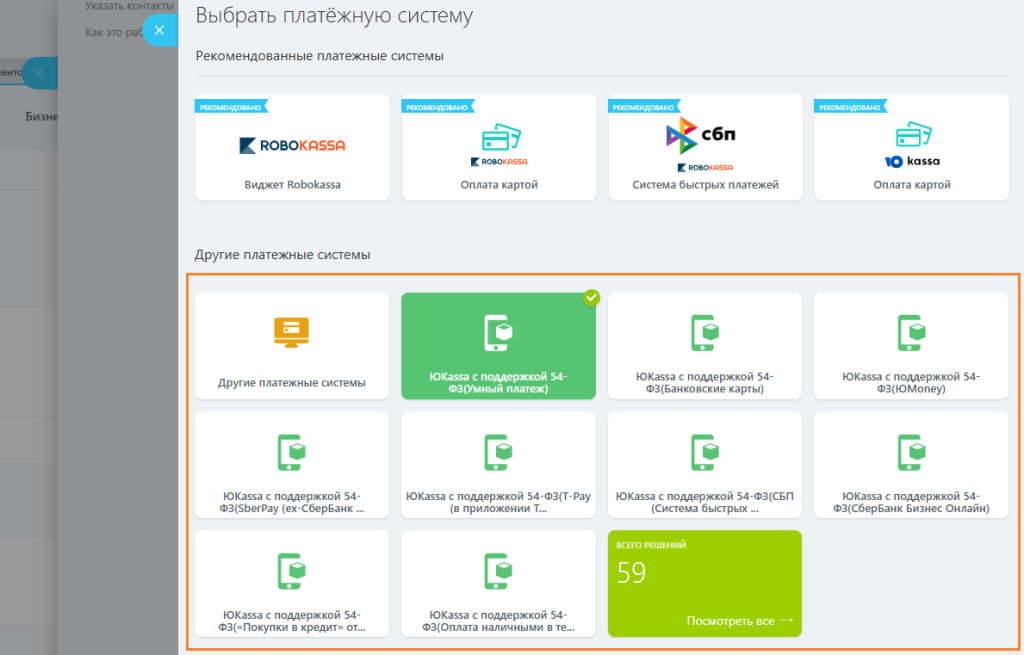Select ЮKassa 54-ФЗ (ЮMoney) tile
1024x655 pixels.
(x=911, y=346)
